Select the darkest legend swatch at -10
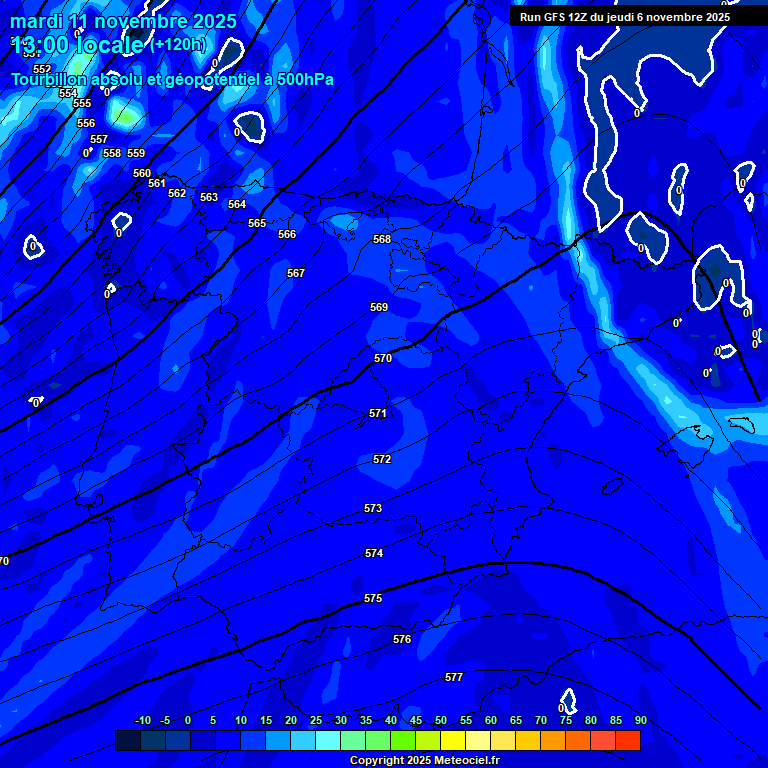The height and width of the screenshot is (768, 768). point(128,740)
